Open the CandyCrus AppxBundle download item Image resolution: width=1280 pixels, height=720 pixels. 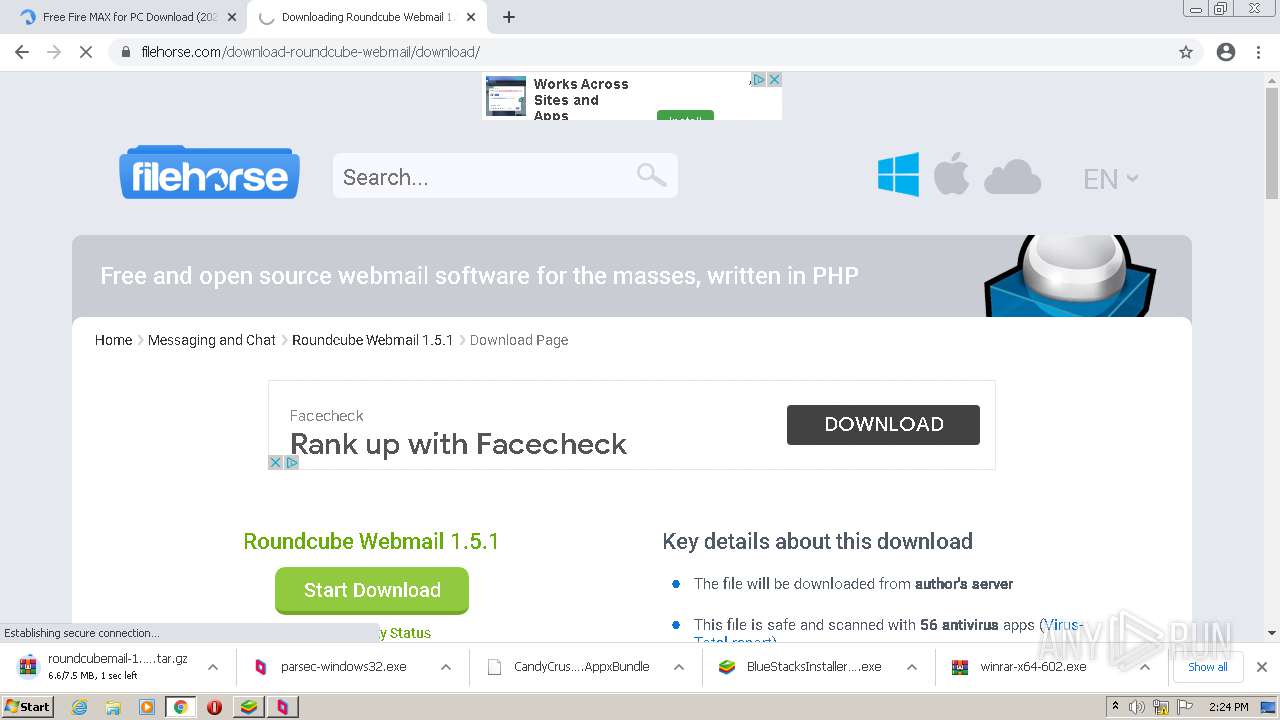pos(568,667)
